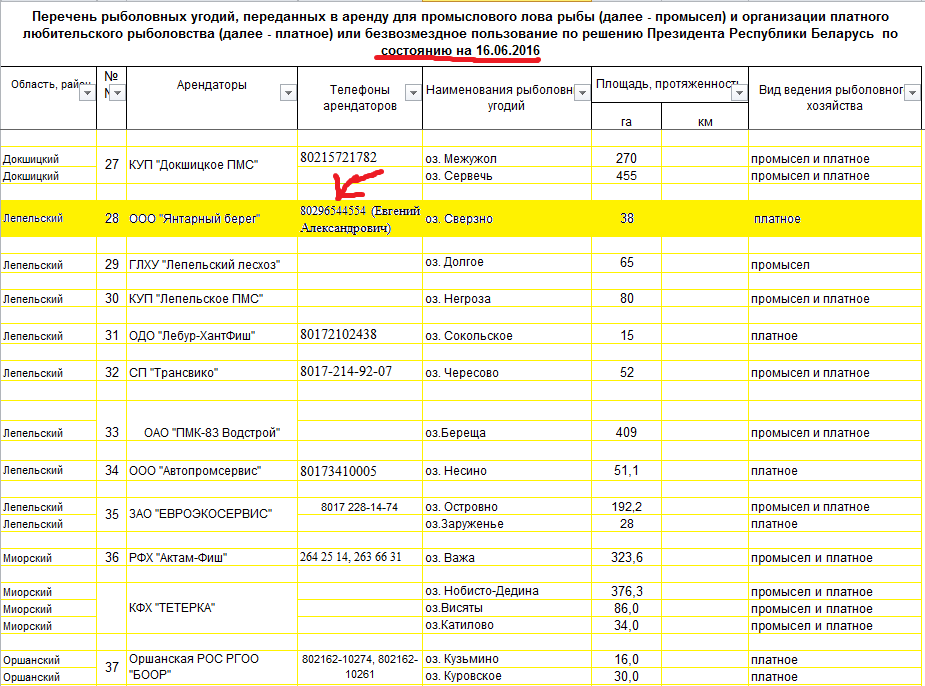925x686 pixels.
Task: Open filter for 'Вид ведения рыболовного хозяйства'
Action: [912, 92]
